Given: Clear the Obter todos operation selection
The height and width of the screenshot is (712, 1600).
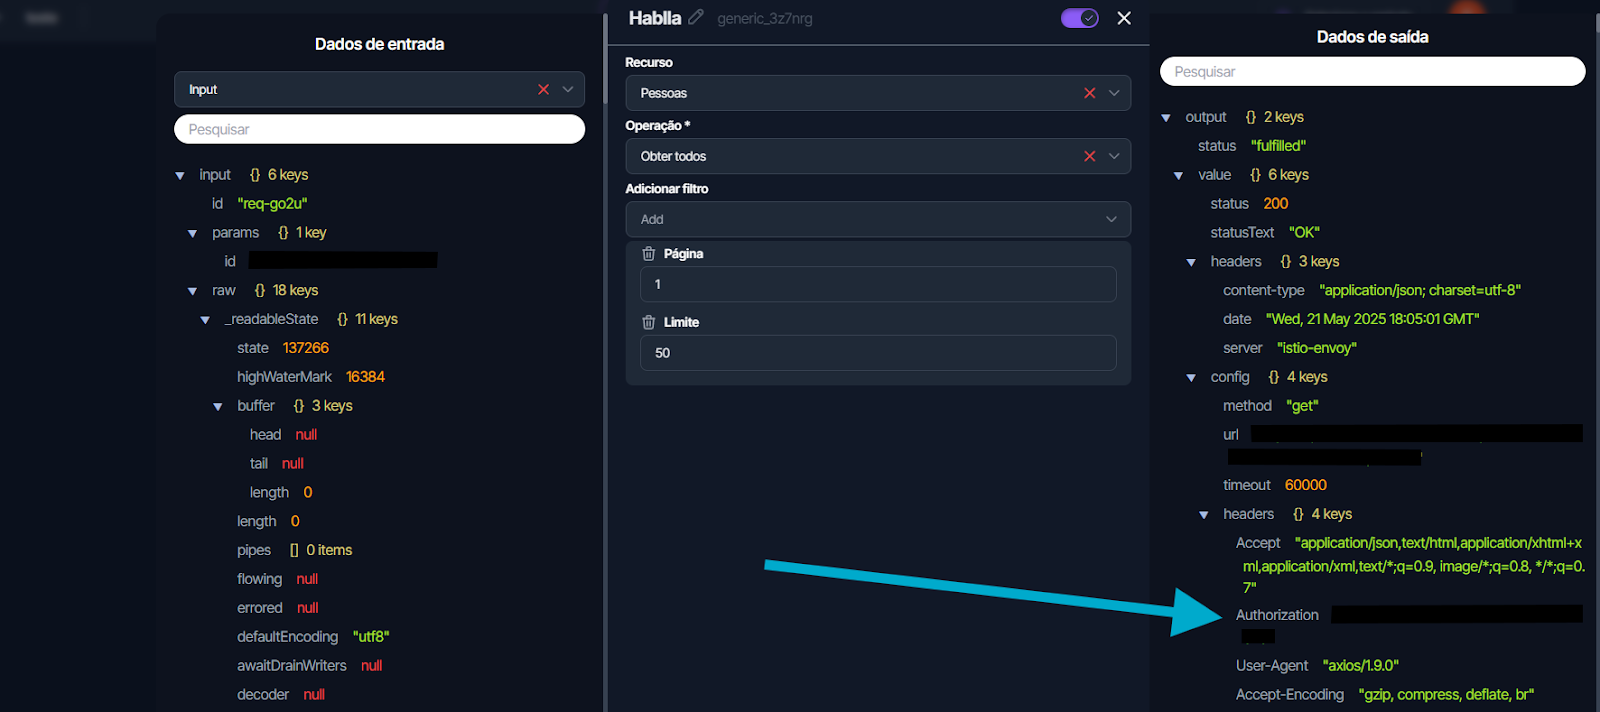Looking at the screenshot, I should click(1089, 156).
